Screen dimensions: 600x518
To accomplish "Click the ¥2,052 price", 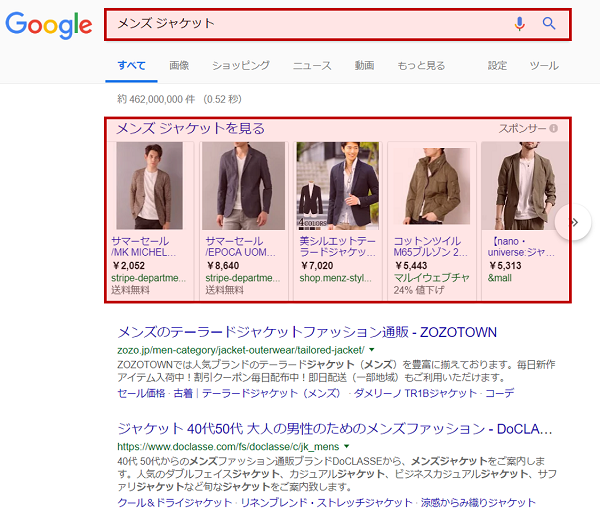I will coord(129,266).
